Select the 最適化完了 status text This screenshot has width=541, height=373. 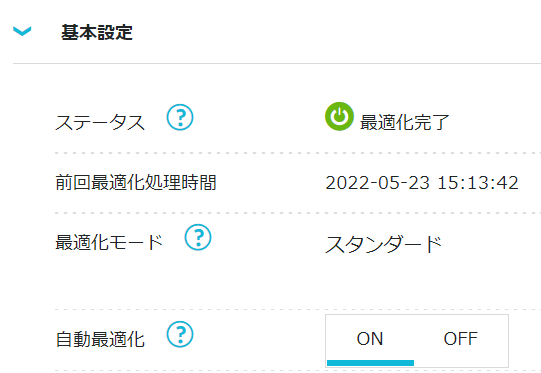[405, 122]
